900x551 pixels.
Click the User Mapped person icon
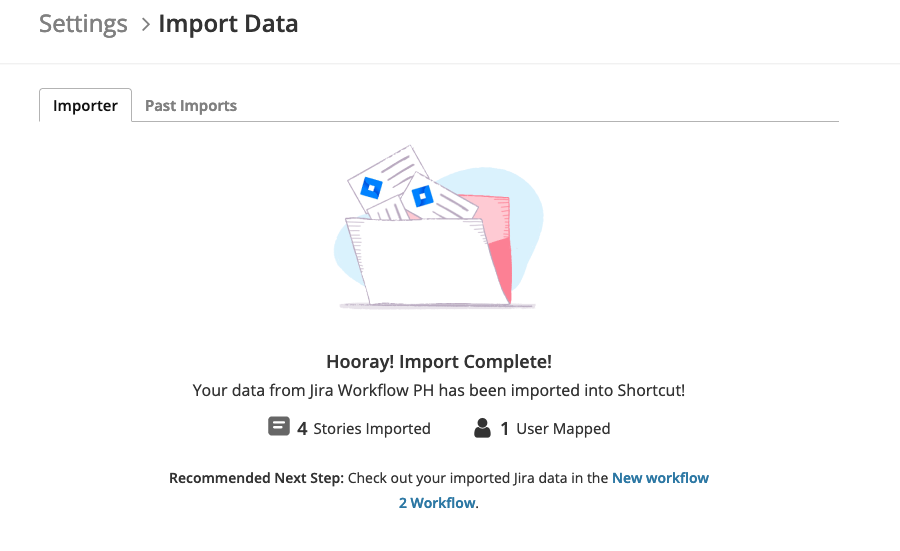[482, 428]
